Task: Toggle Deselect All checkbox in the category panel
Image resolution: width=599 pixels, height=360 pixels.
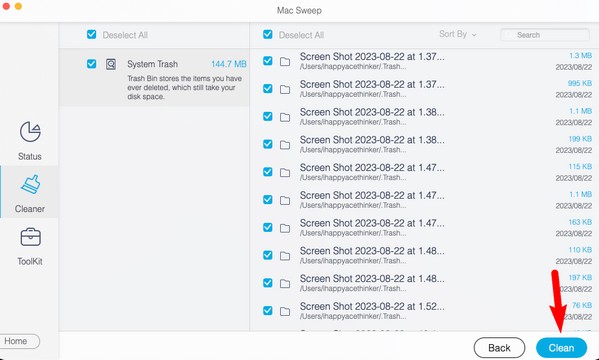Action: coord(91,34)
